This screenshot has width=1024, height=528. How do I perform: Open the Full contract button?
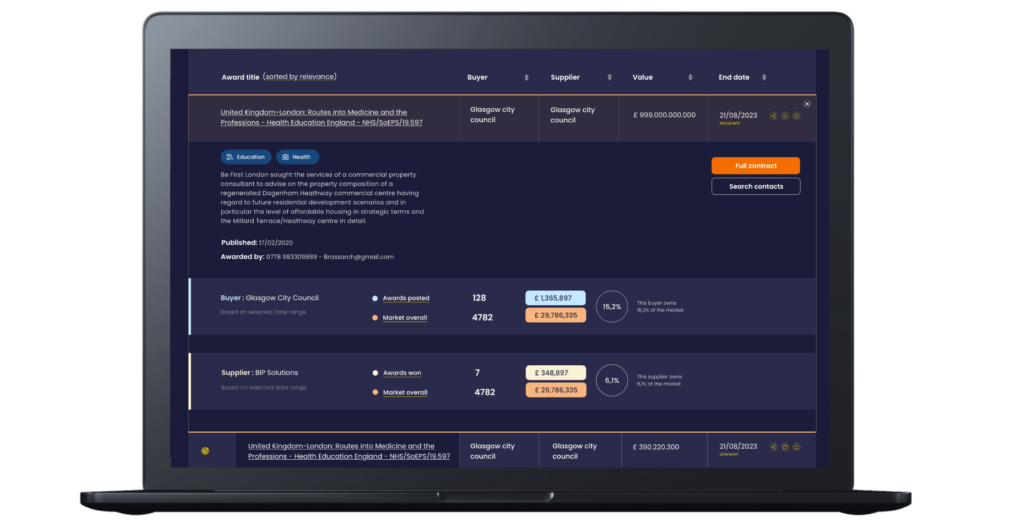(755, 166)
